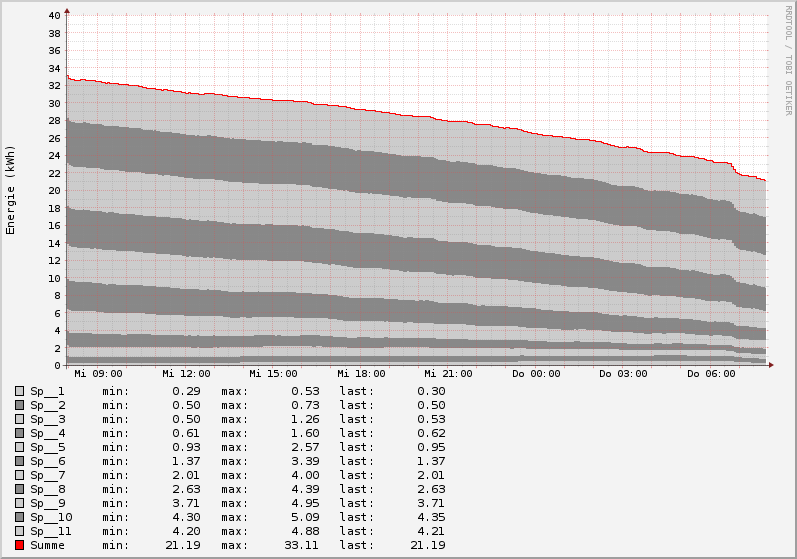This screenshot has width=797, height=559.
Task: Click the Do 00:00 time axis label
Action: 536,374
